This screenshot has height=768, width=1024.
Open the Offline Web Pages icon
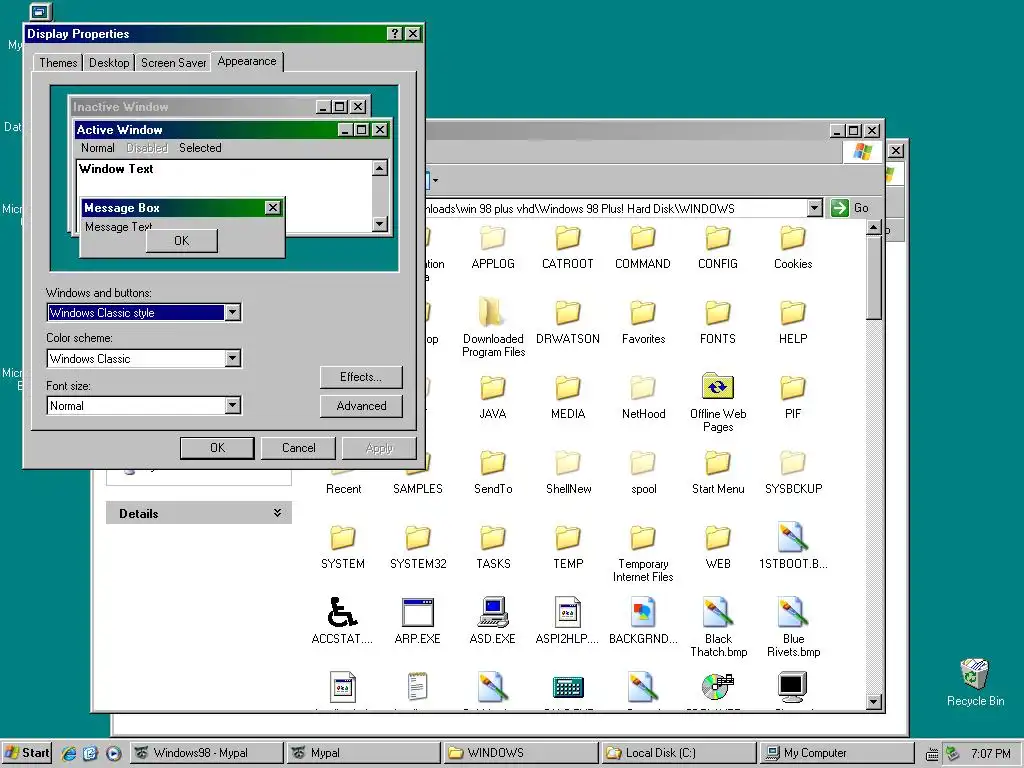[x=718, y=387]
